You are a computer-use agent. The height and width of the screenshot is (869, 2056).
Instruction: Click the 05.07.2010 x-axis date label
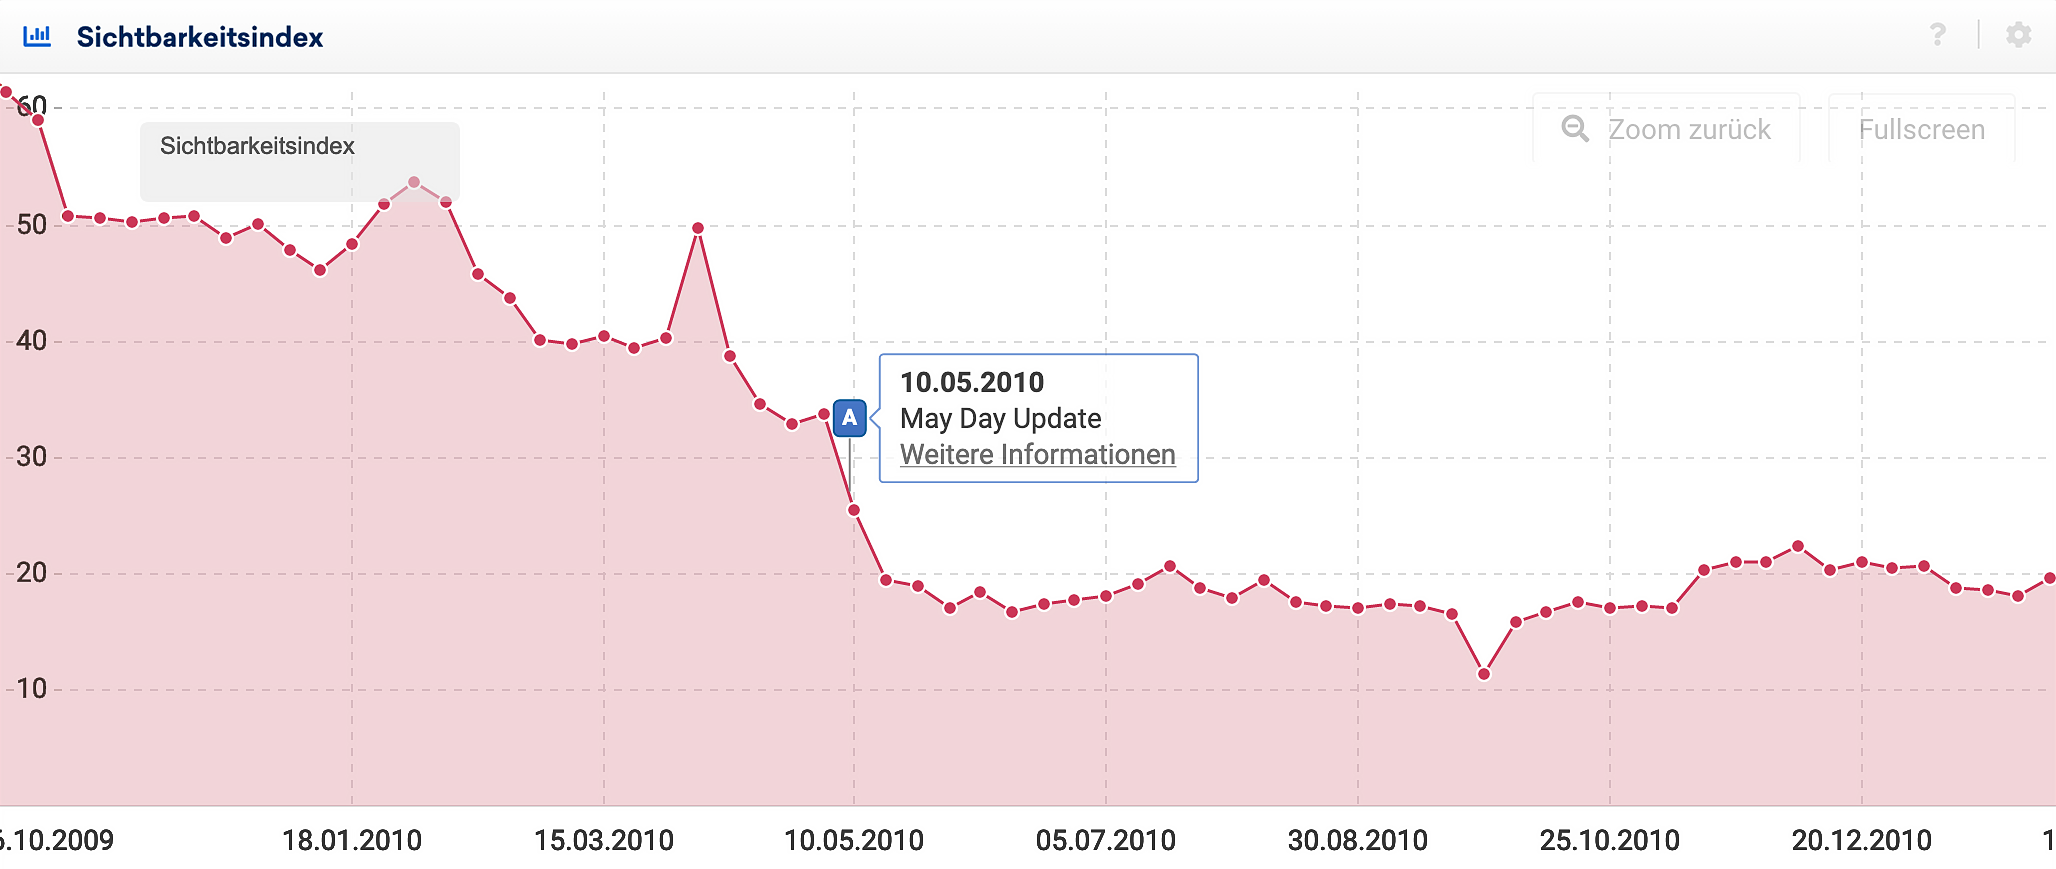[1106, 840]
